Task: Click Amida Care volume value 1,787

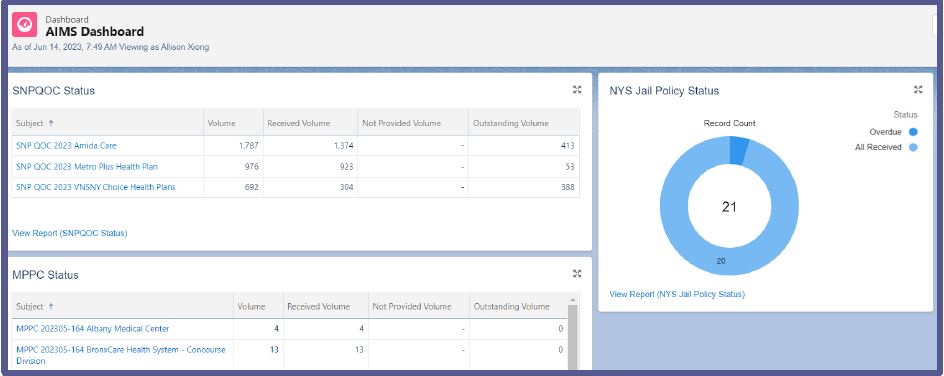Action: click(x=249, y=146)
